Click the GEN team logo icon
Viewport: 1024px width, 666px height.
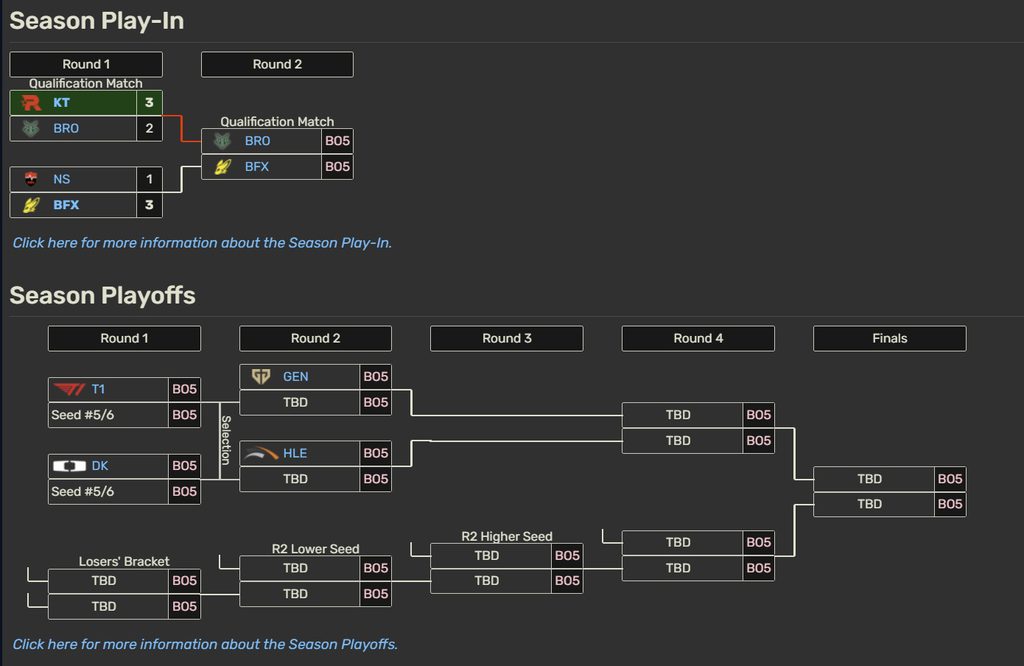261,377
